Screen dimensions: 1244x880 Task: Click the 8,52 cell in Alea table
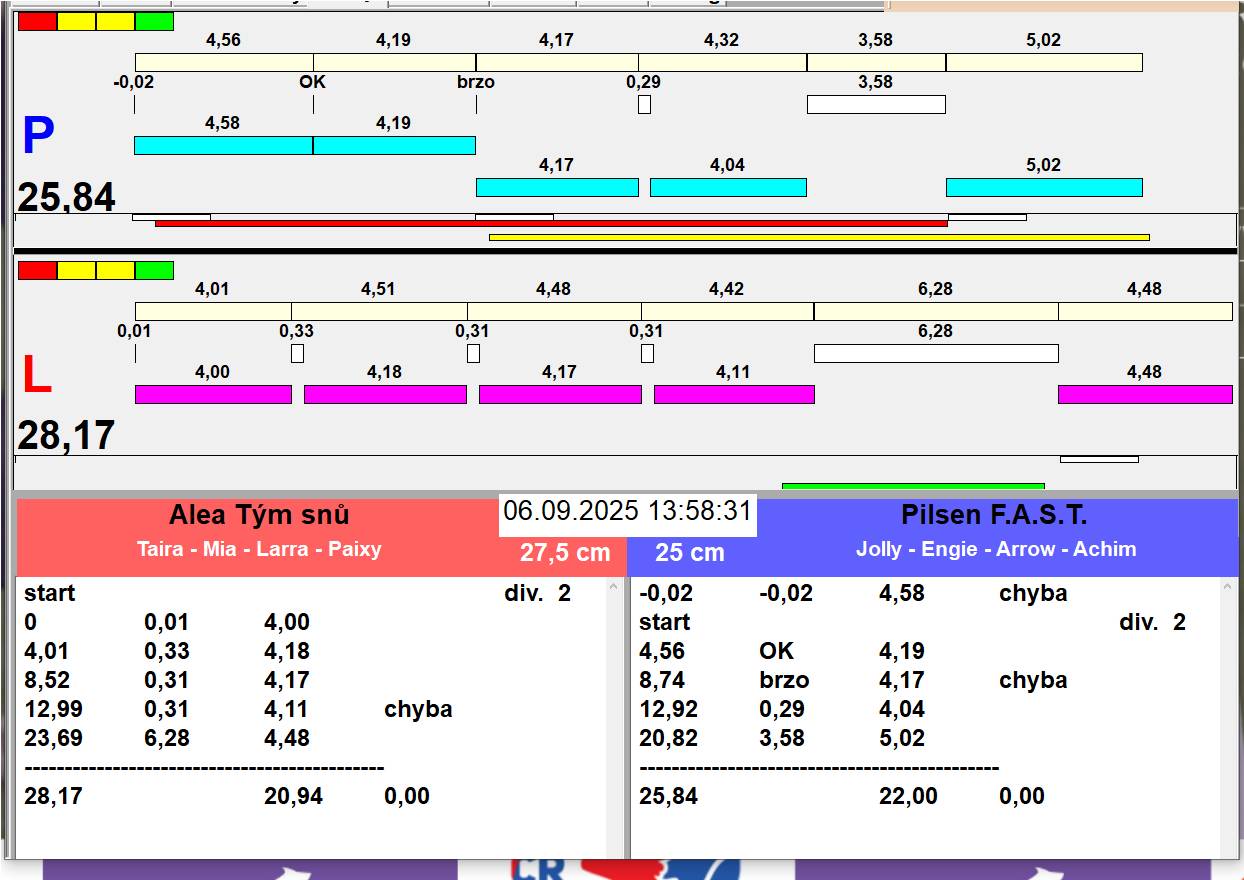(47, 680)
